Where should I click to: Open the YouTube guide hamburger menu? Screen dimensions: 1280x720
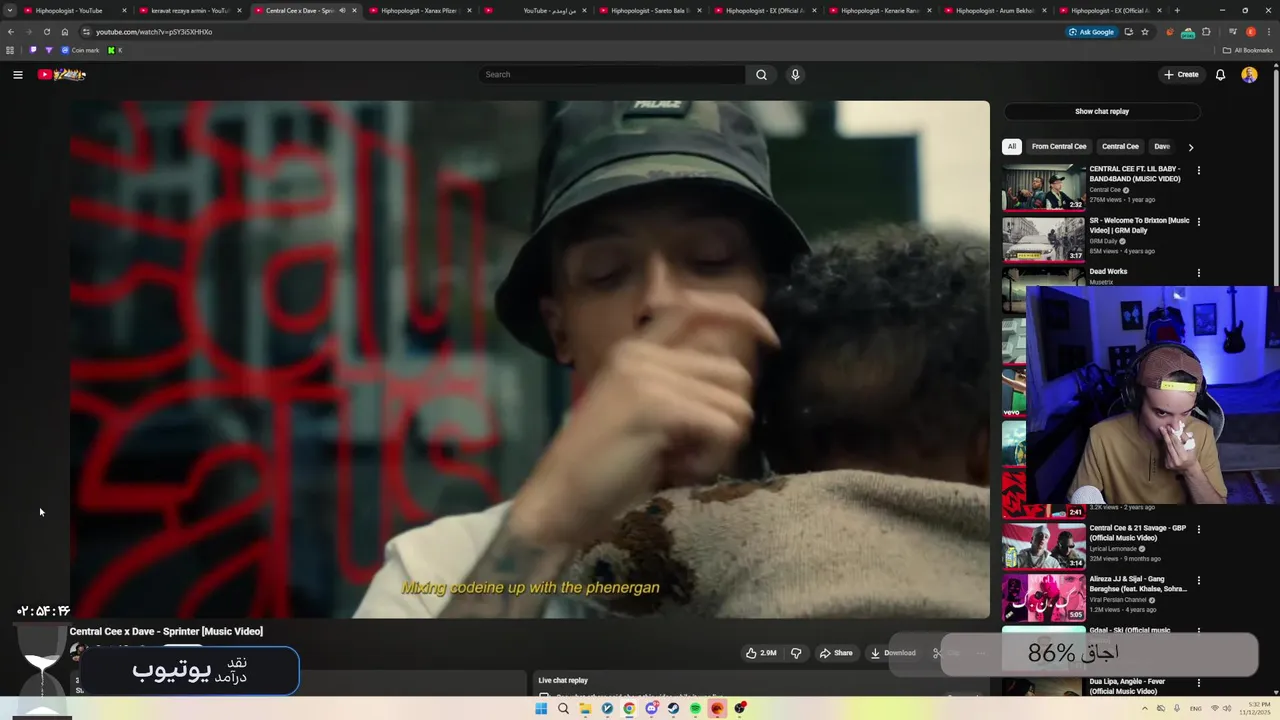[18, 74]
